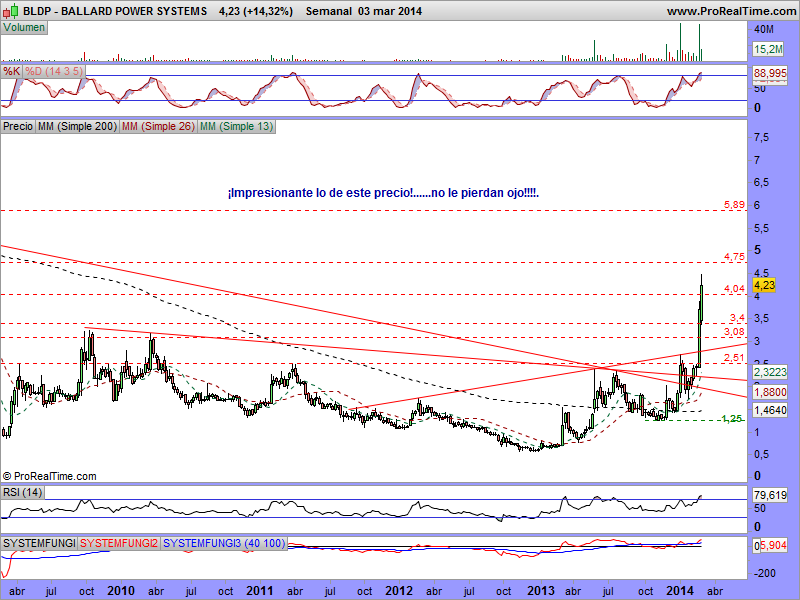
Task: Click the 2011 year label on time axis
Action: coord(260,591)
